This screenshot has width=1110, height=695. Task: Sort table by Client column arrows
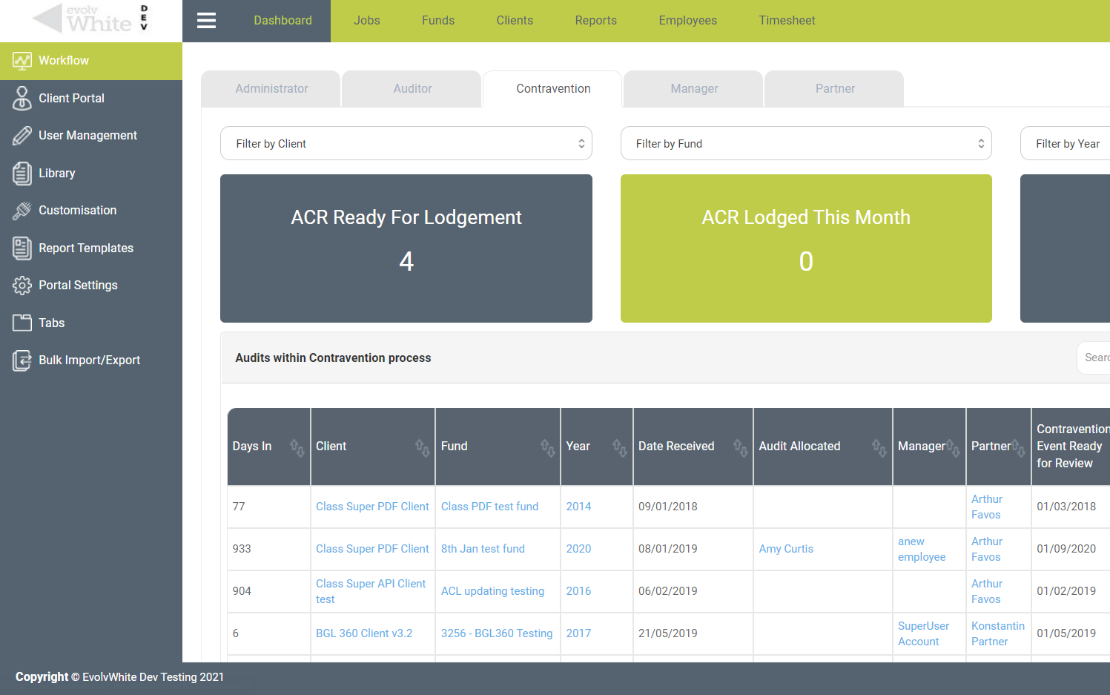click(422, 447)
